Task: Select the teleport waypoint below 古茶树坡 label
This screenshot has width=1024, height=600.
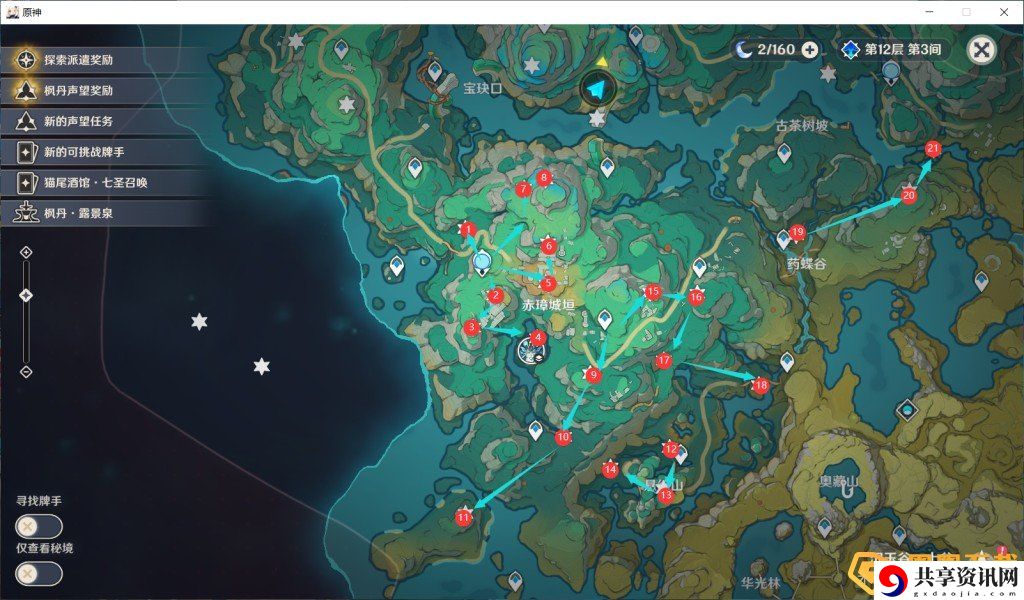Action: click(784, 153)
